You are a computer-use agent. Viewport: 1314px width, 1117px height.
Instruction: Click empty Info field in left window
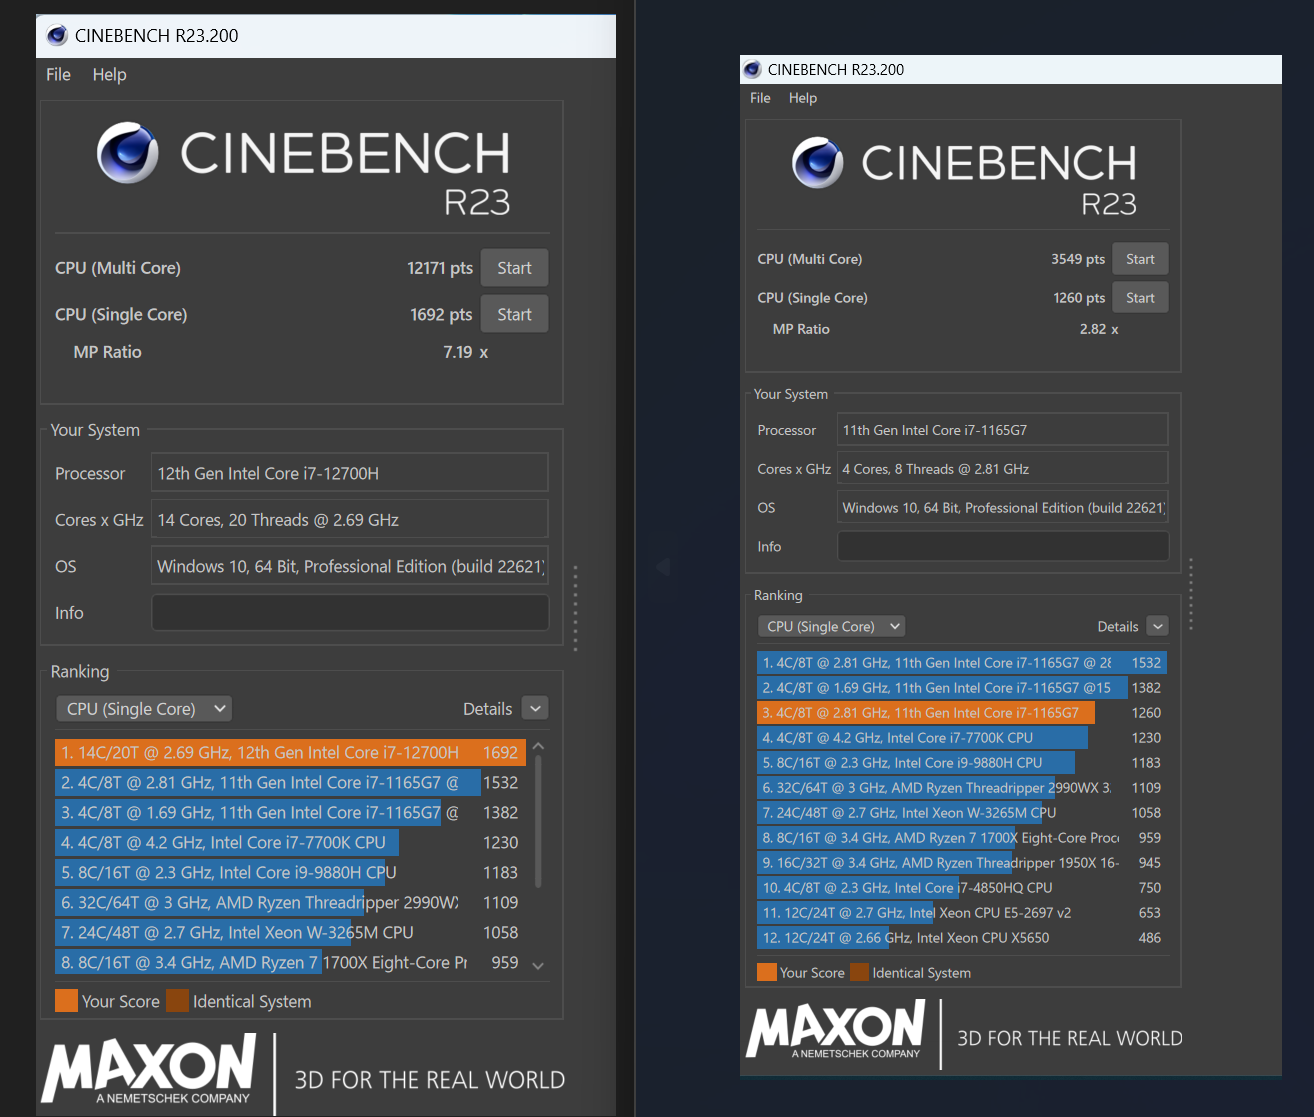coord(349,613)
